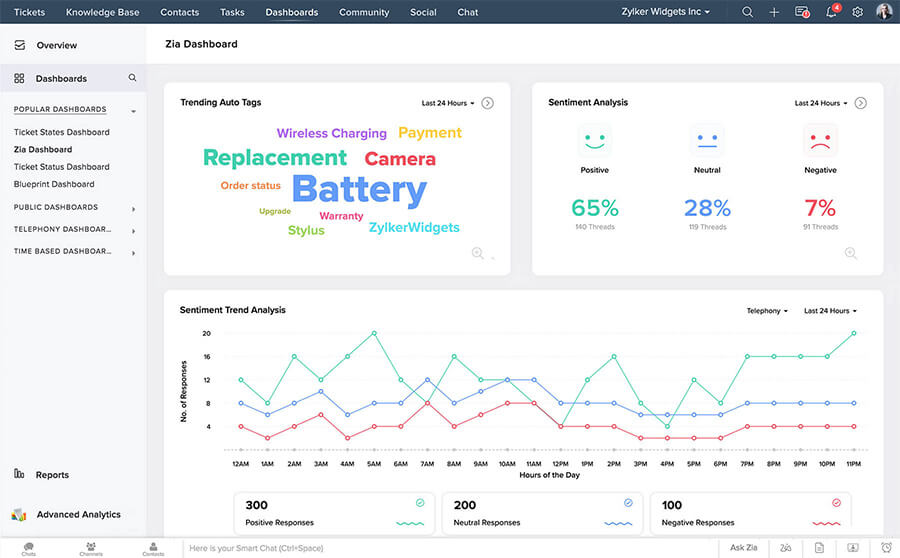Screen dimensions: 900x558
Task: Click the search icon in top navigation bar
Action: pyautogui.click(x=748, y=12)
